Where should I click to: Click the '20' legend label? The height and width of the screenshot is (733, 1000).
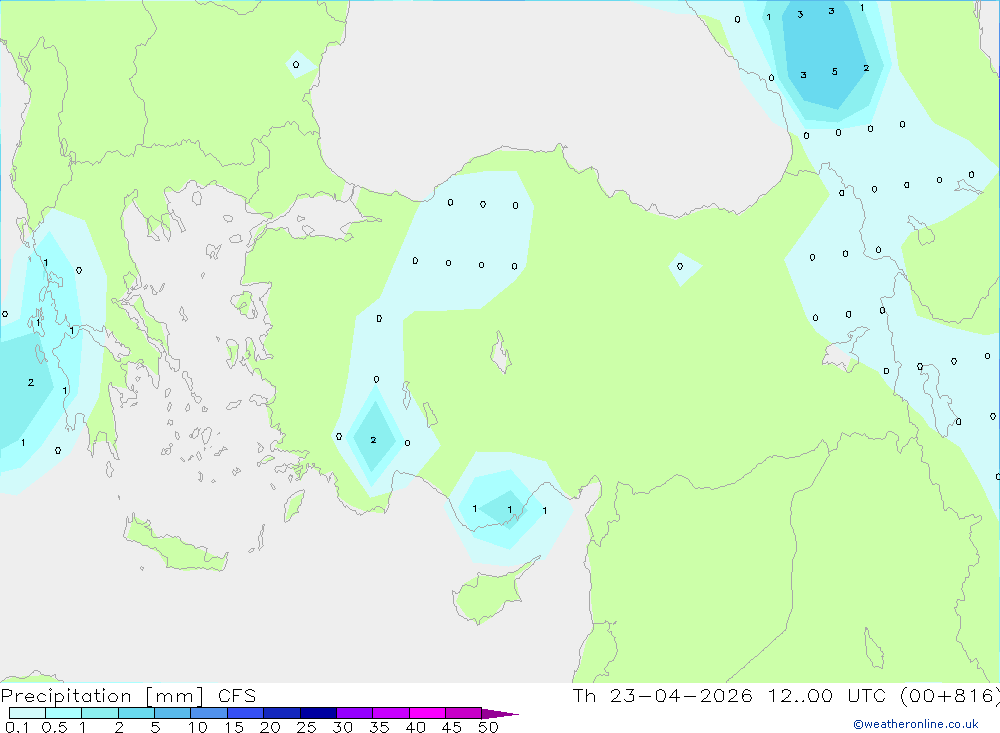click(270, 727)
